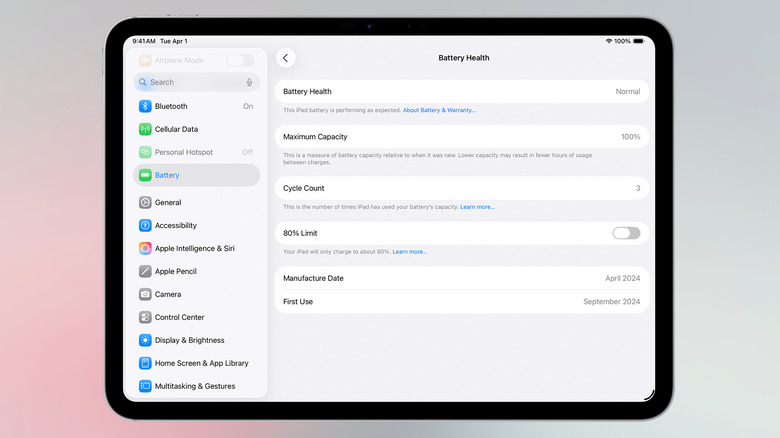Click the General gear icon

(145, 203)
